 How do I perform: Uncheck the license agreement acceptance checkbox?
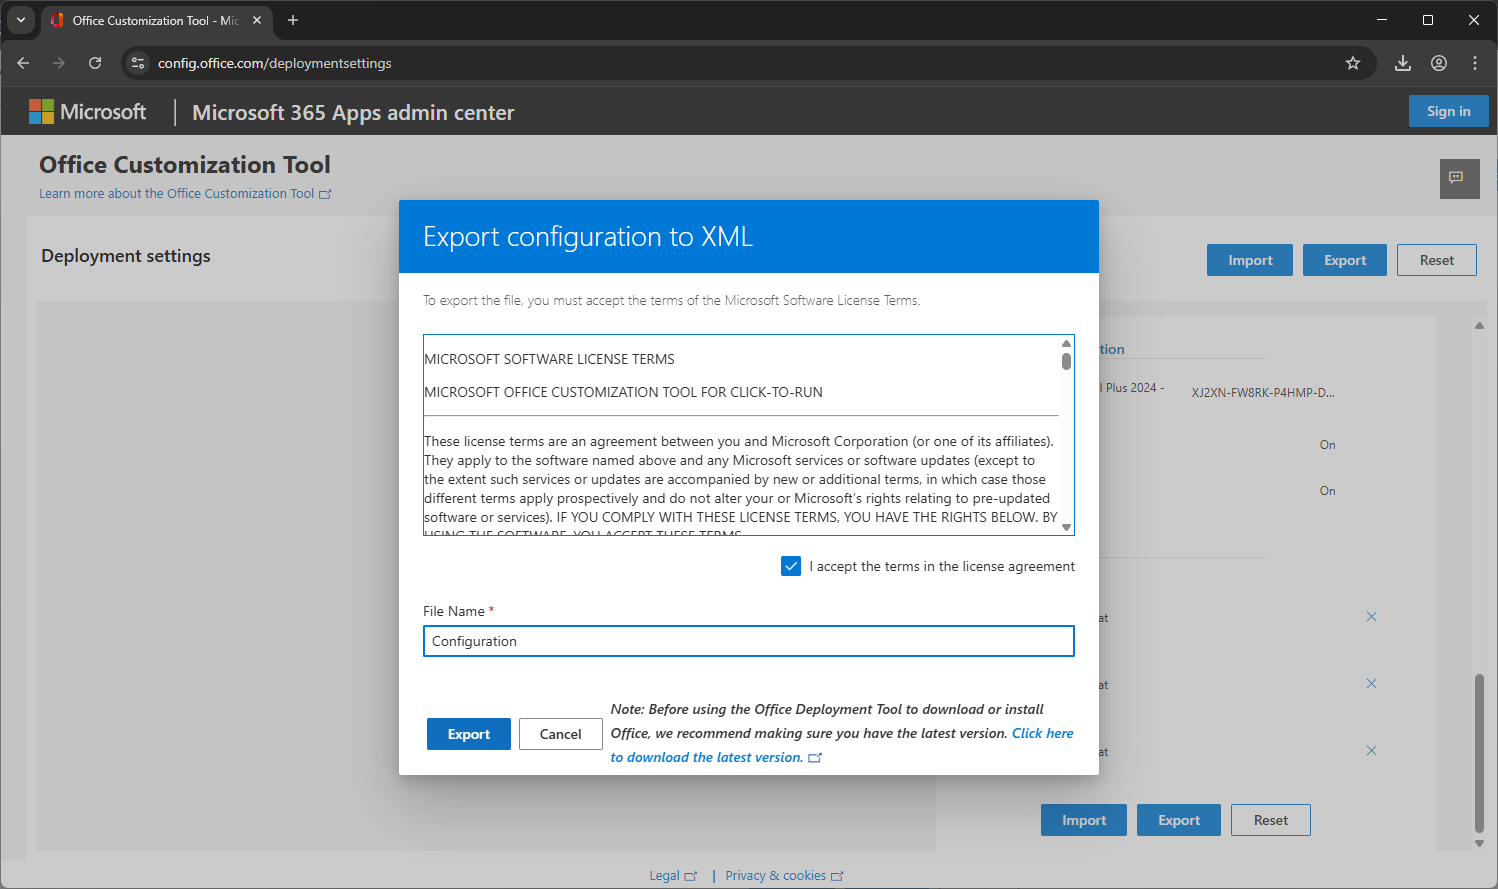pos(791,566)
